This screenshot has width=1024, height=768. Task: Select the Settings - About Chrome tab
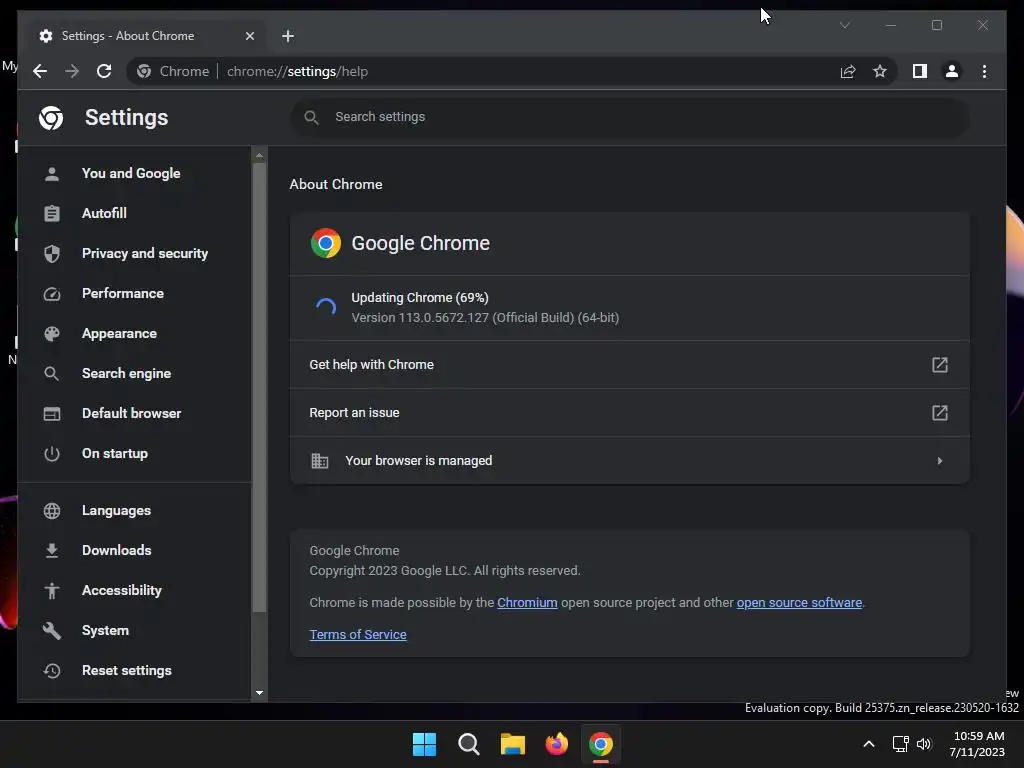(x=144, y=36)
